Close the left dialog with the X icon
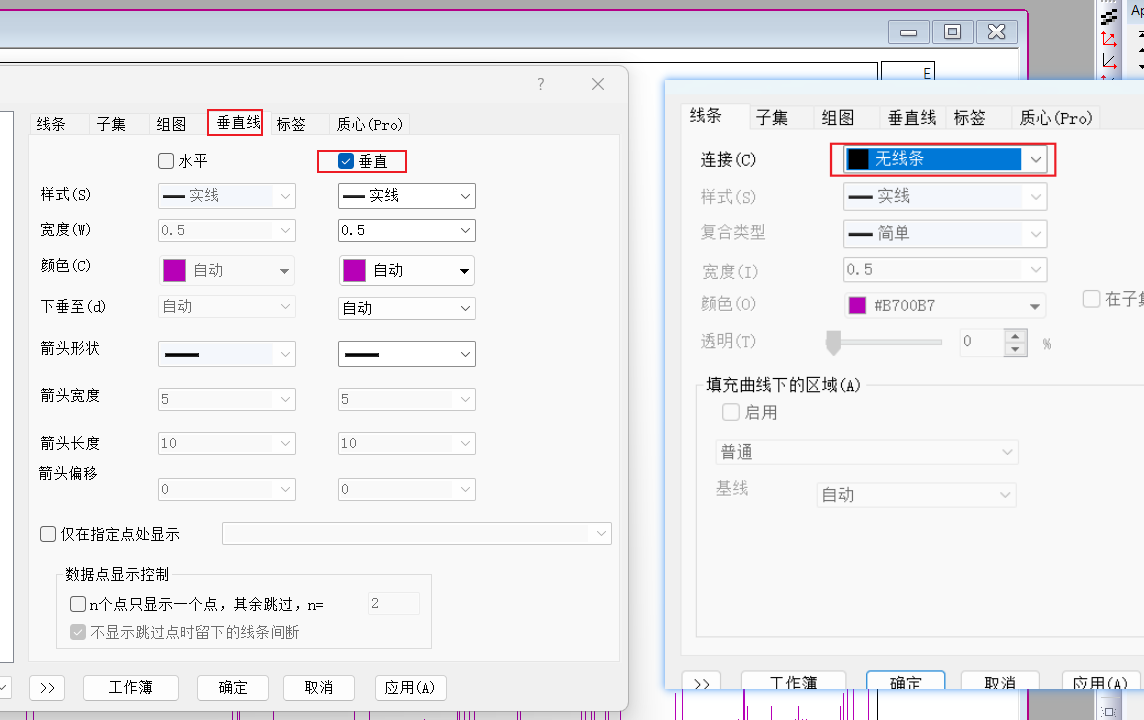This screenshot has height=720, width=1144. click(x=598, y=84)
